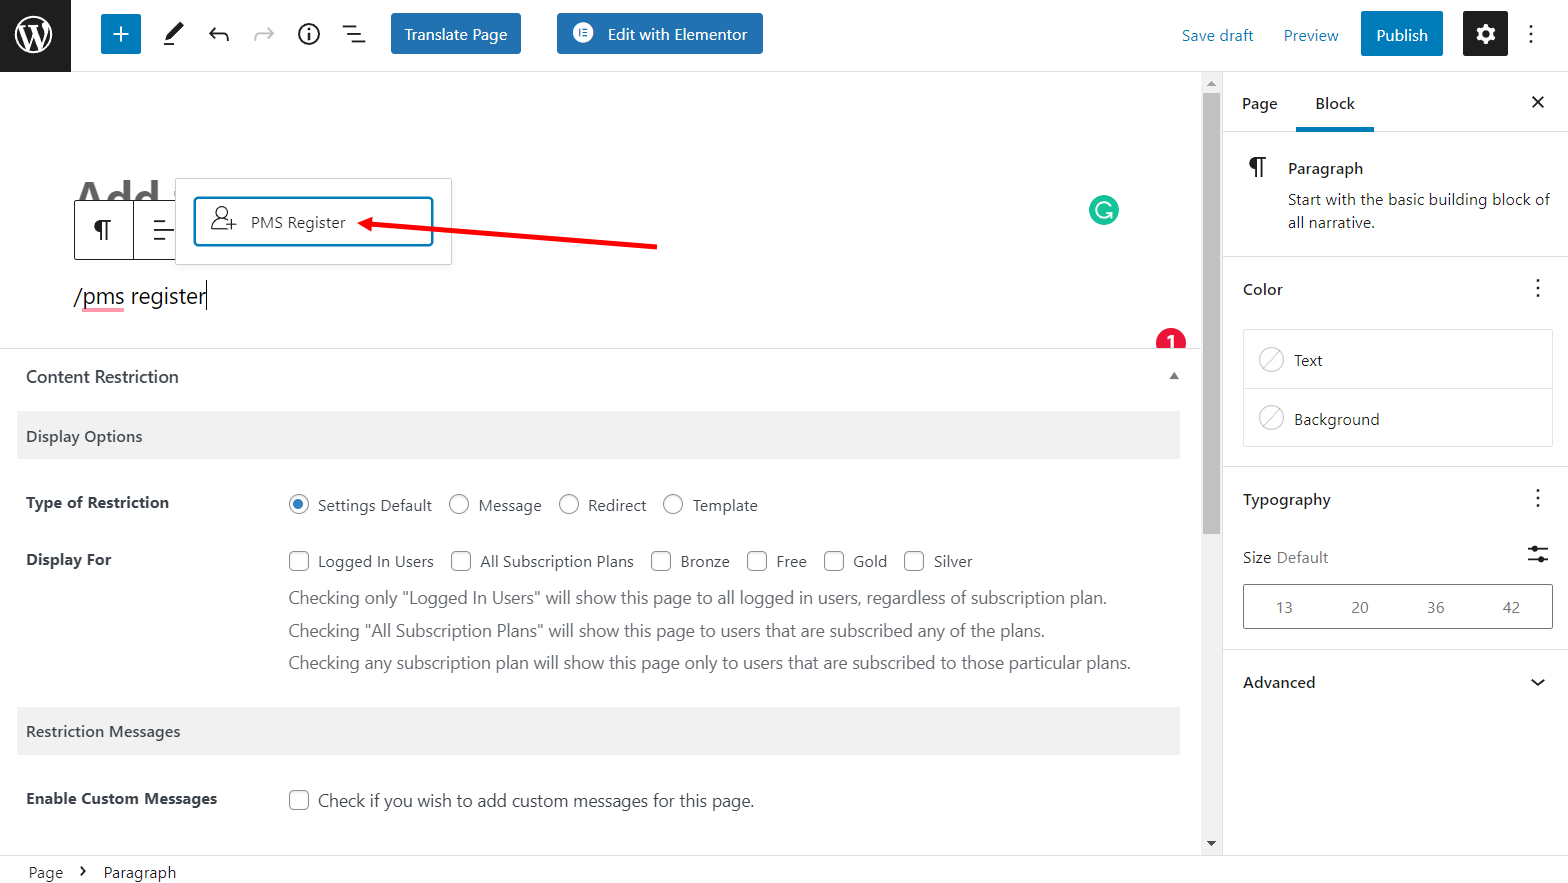Viewport: 1568px width, 883px height.
Task: Select Template restriction type
Action: pos(673,504)
